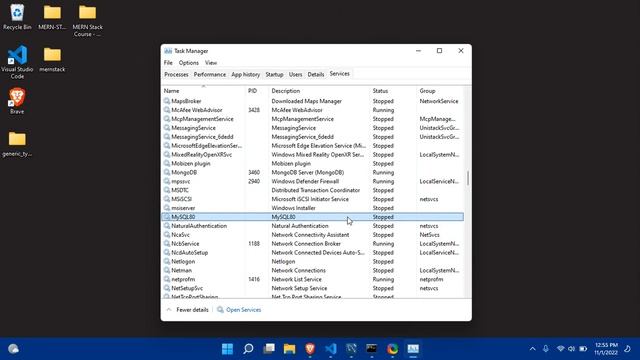Open Task View on the taskbar
640x360 pixels.
269,349
